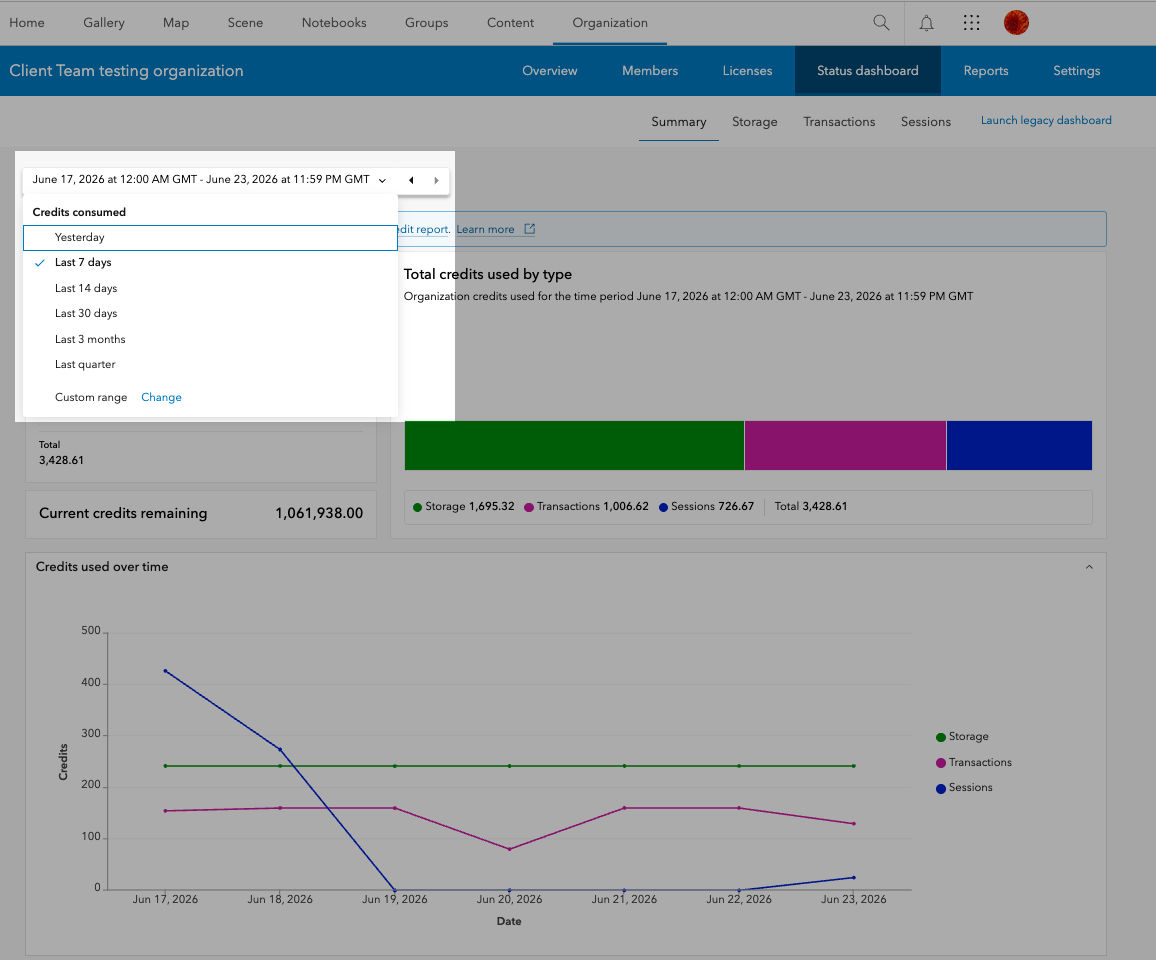This screenshot has height=960, width=1156.
Task: Go to previous date range arrow
Action: (411, 180)
